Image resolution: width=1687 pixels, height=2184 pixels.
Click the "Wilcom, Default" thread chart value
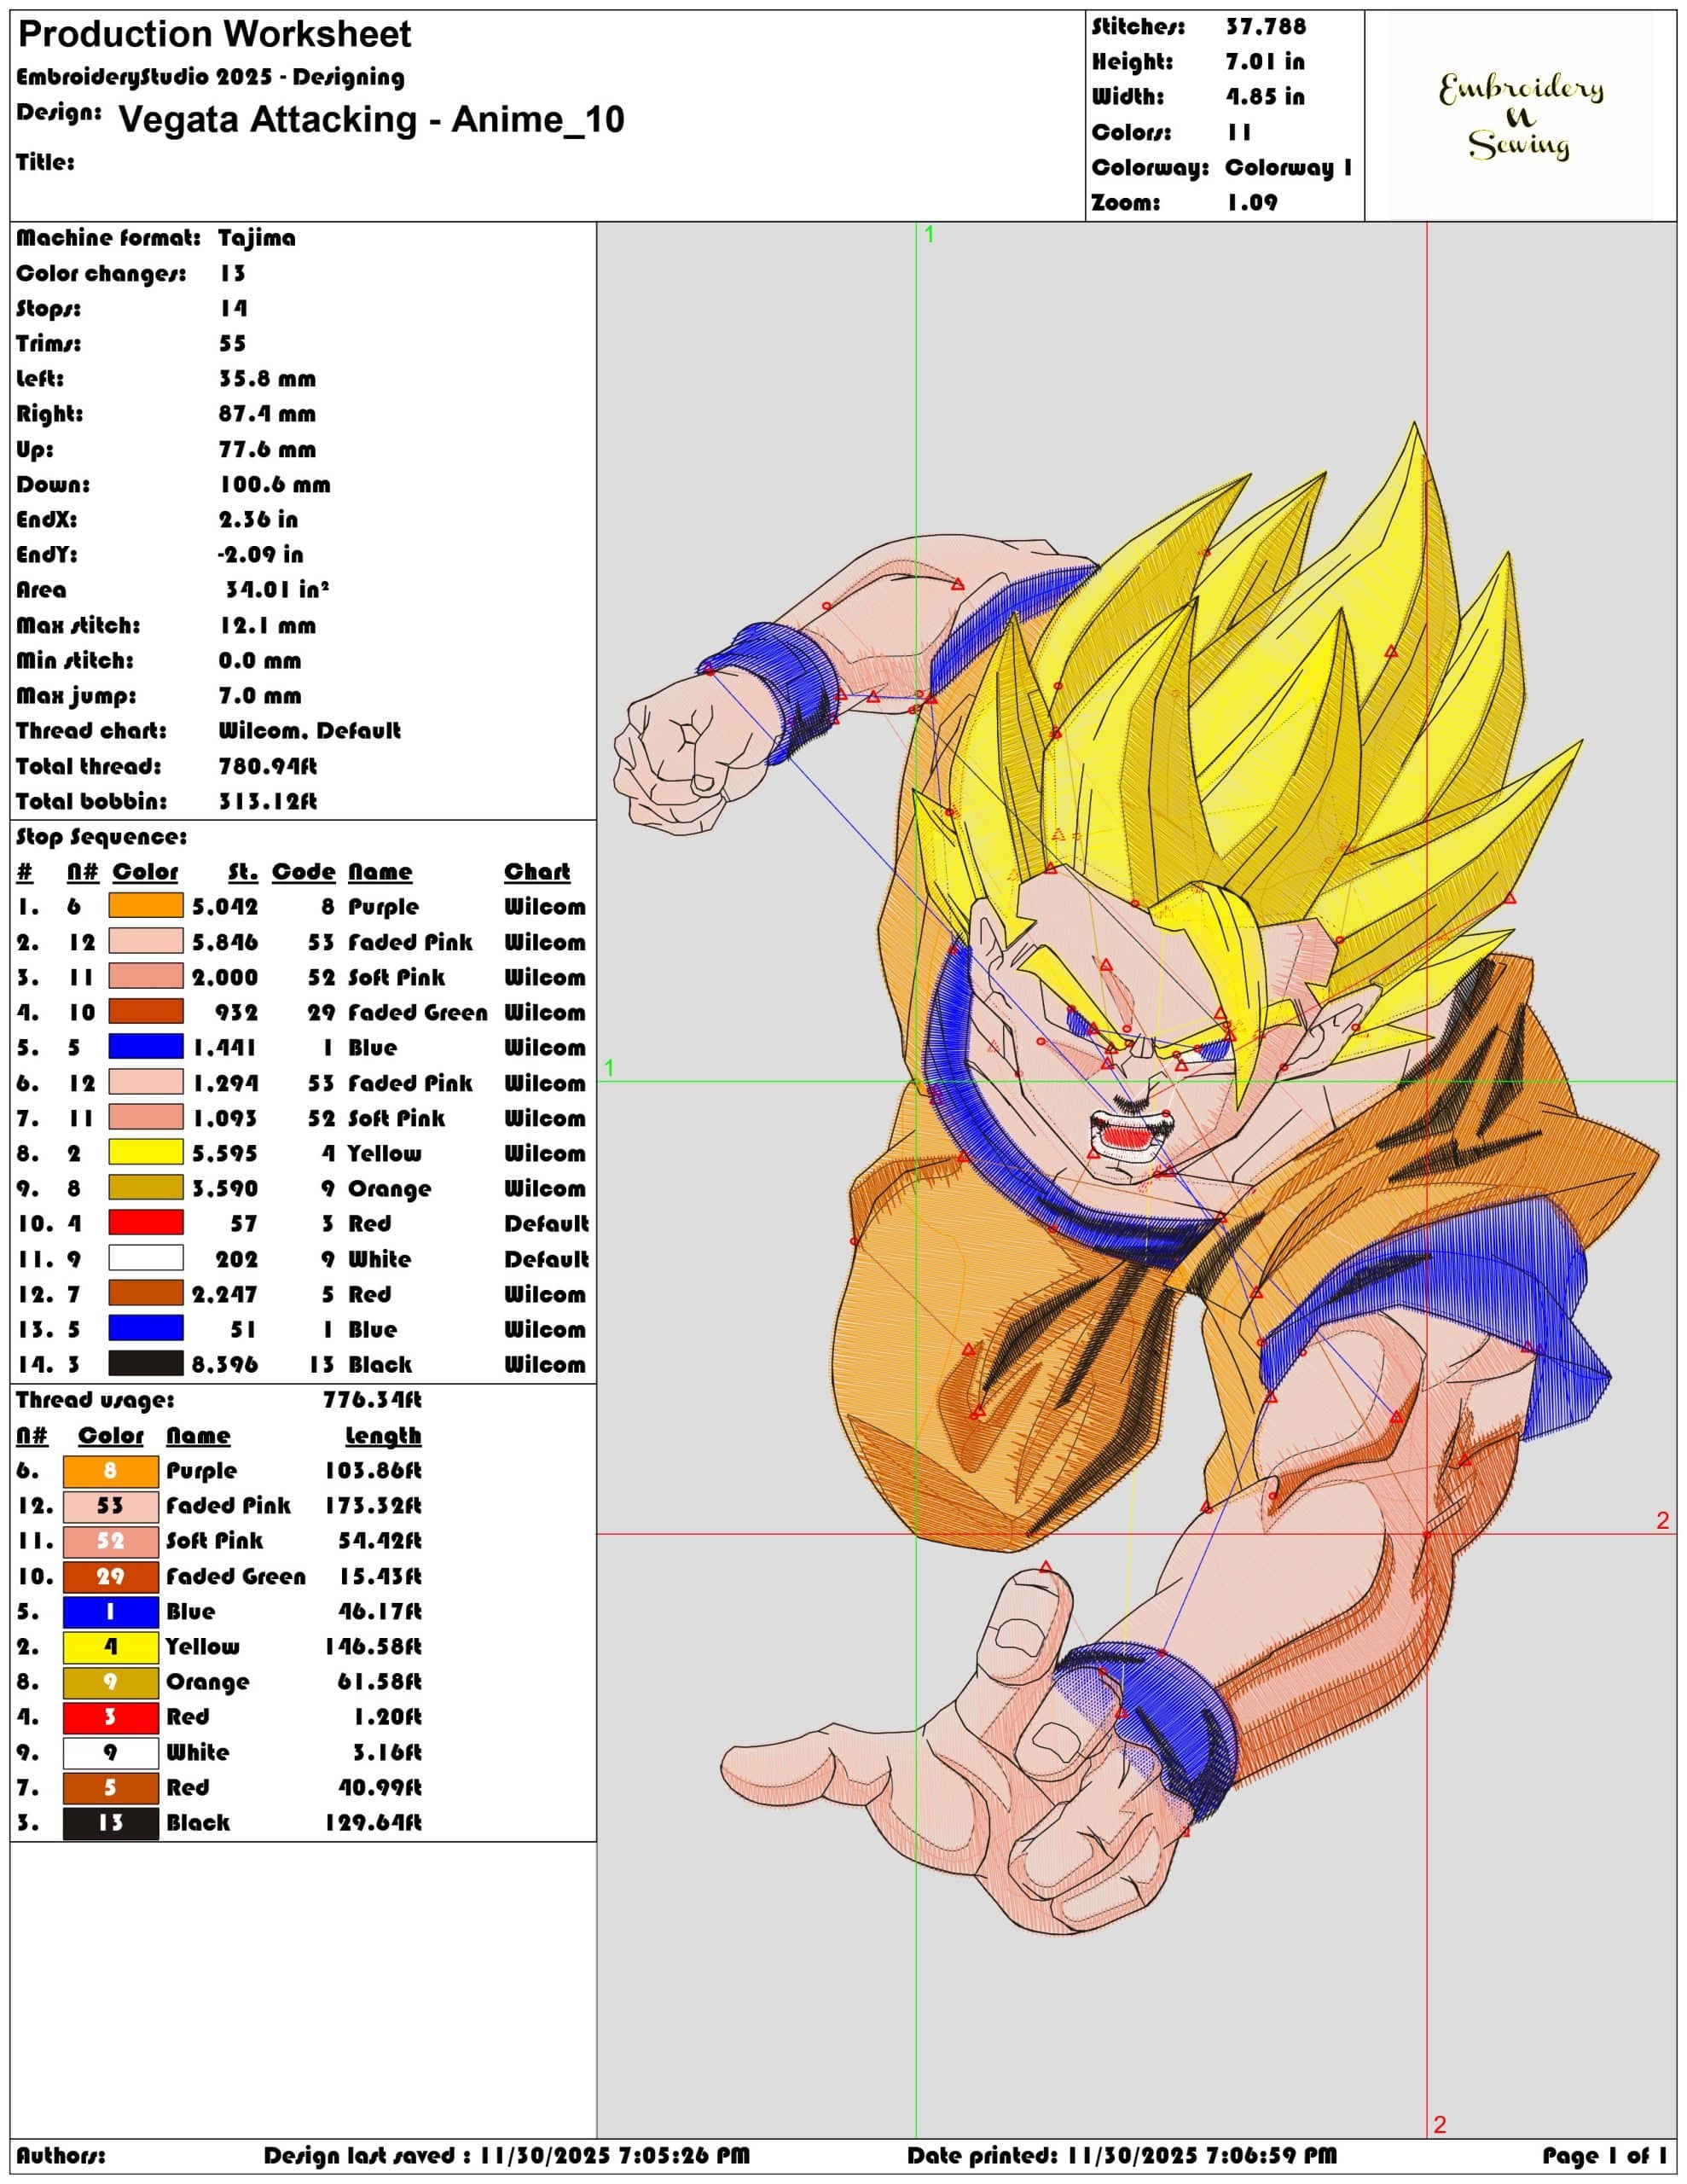(x=310, y=731)
